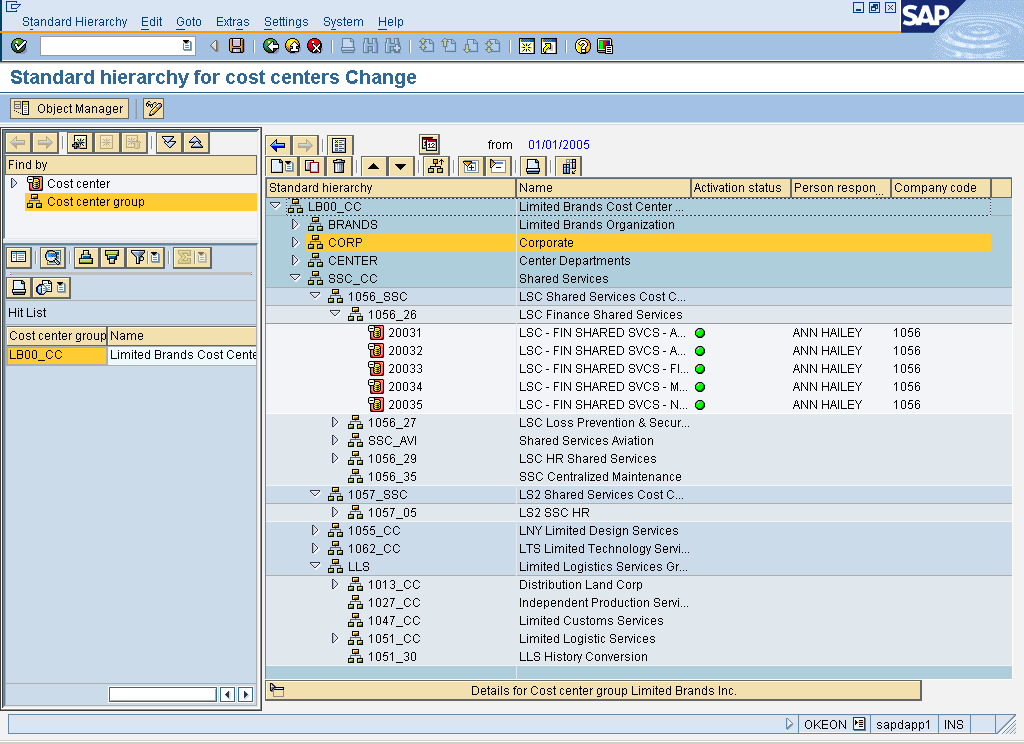The width and height of the screenshot is (1024, 744).
Task: Click the Details icon in hit list toolbar
Action: click(x=19, y=257)
